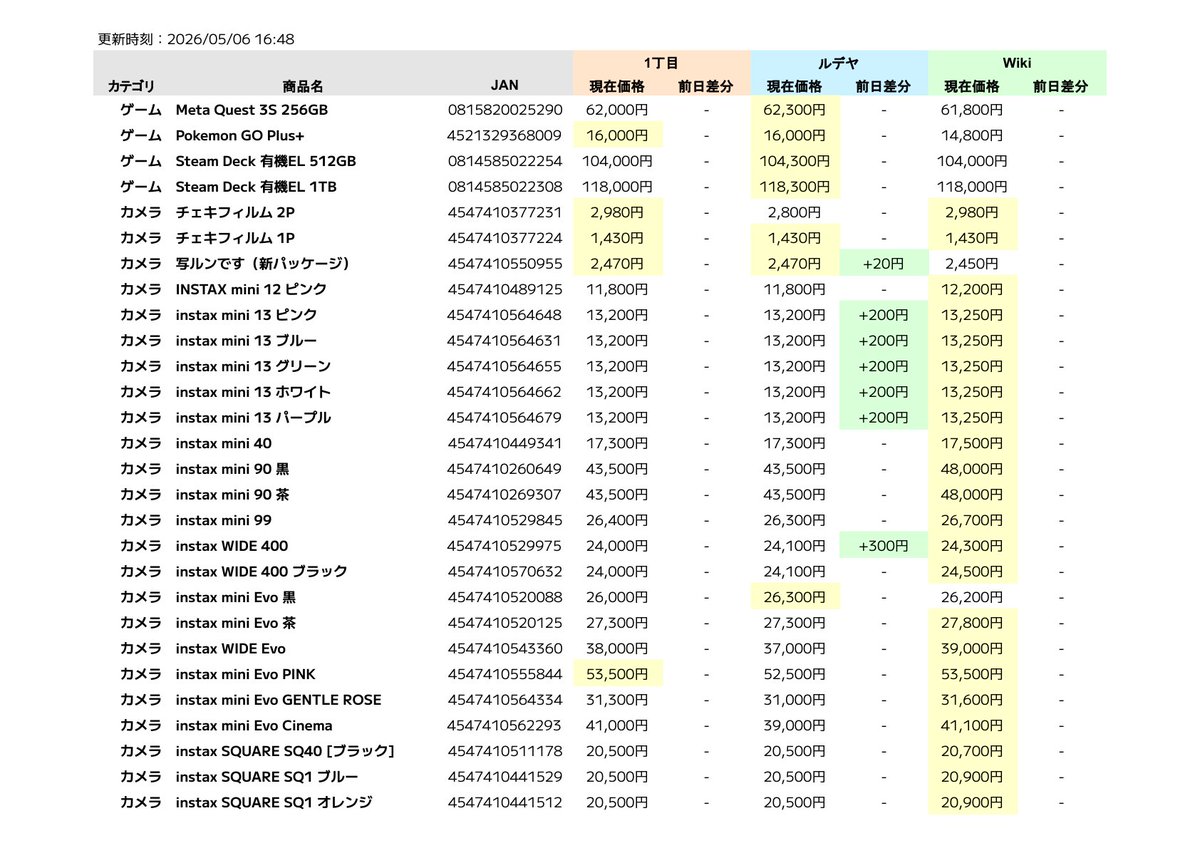The height and width of the screenshot is (848, 1200).
Task: Click the 104,300円 price cell
Action: 795,161
